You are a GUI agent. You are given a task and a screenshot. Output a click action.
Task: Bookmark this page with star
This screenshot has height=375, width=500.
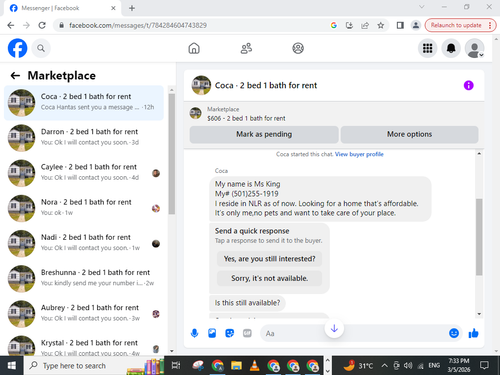tap(380, 25)
